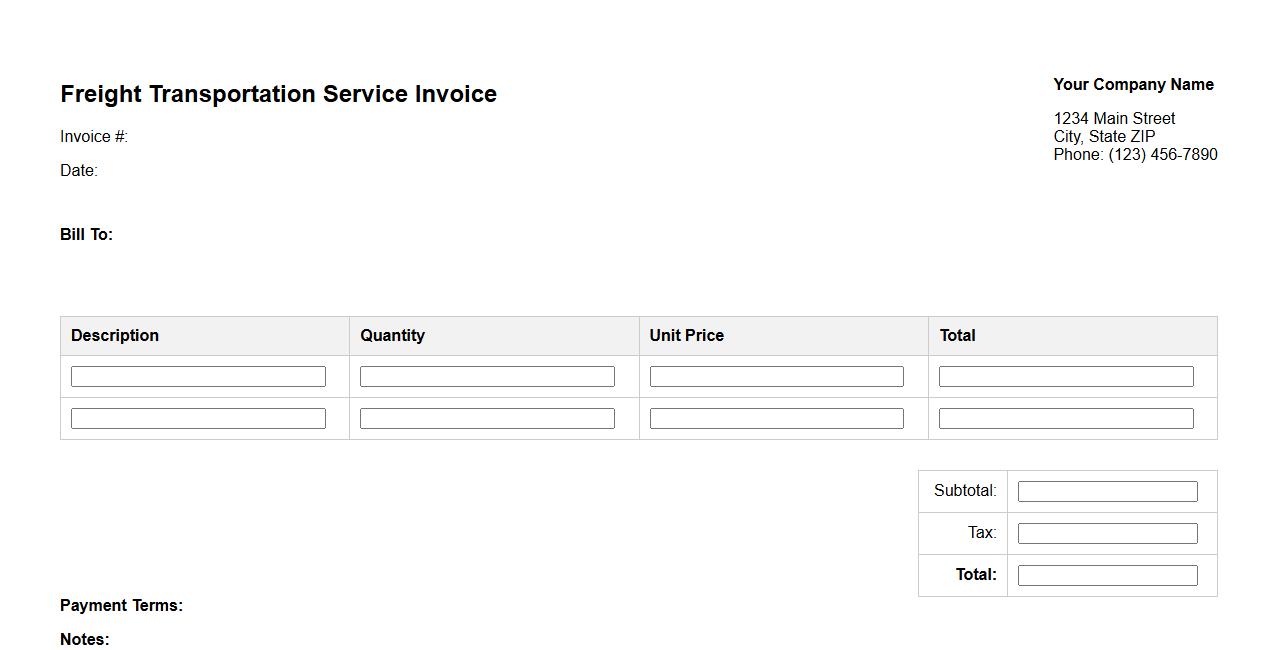Click the Phone: (123) 456-7890 line

(x=1135, y=155)
